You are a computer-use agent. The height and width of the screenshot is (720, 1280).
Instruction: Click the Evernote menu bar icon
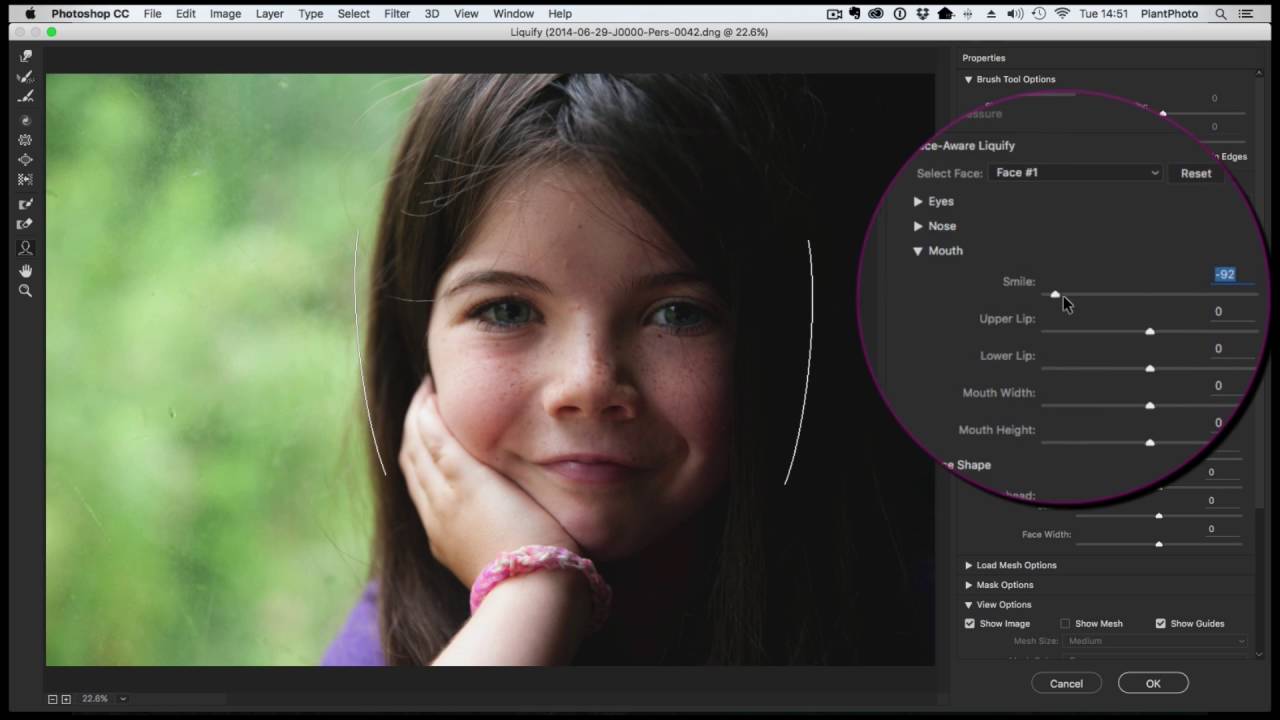point(856,14)
